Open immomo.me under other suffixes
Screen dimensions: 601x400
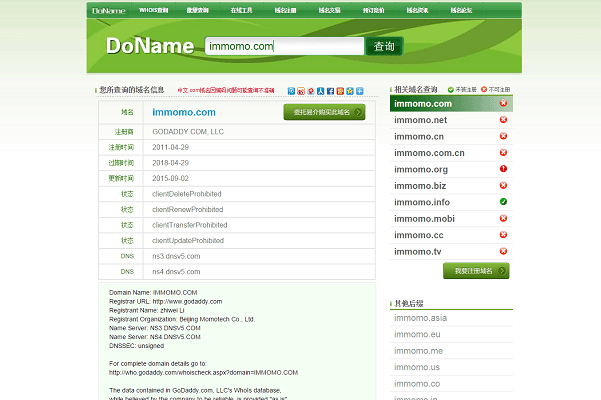pyautogui.click(x=419, y=351)
